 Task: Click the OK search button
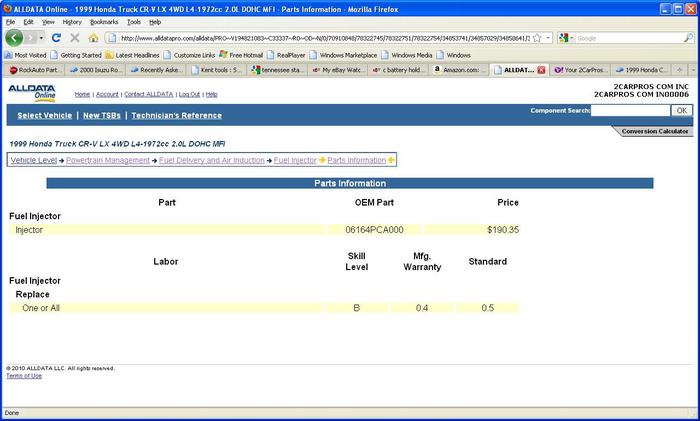click(682, 110)
